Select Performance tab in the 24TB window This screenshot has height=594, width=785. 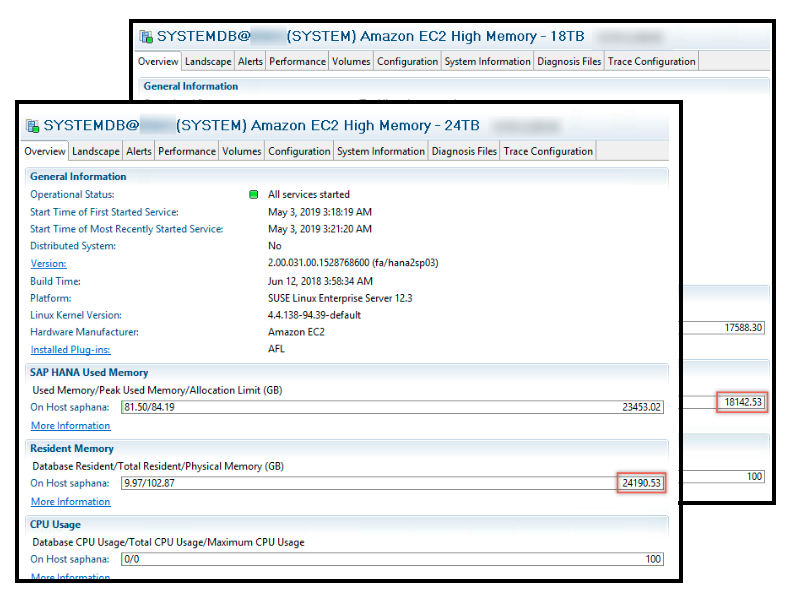[187, 152]
